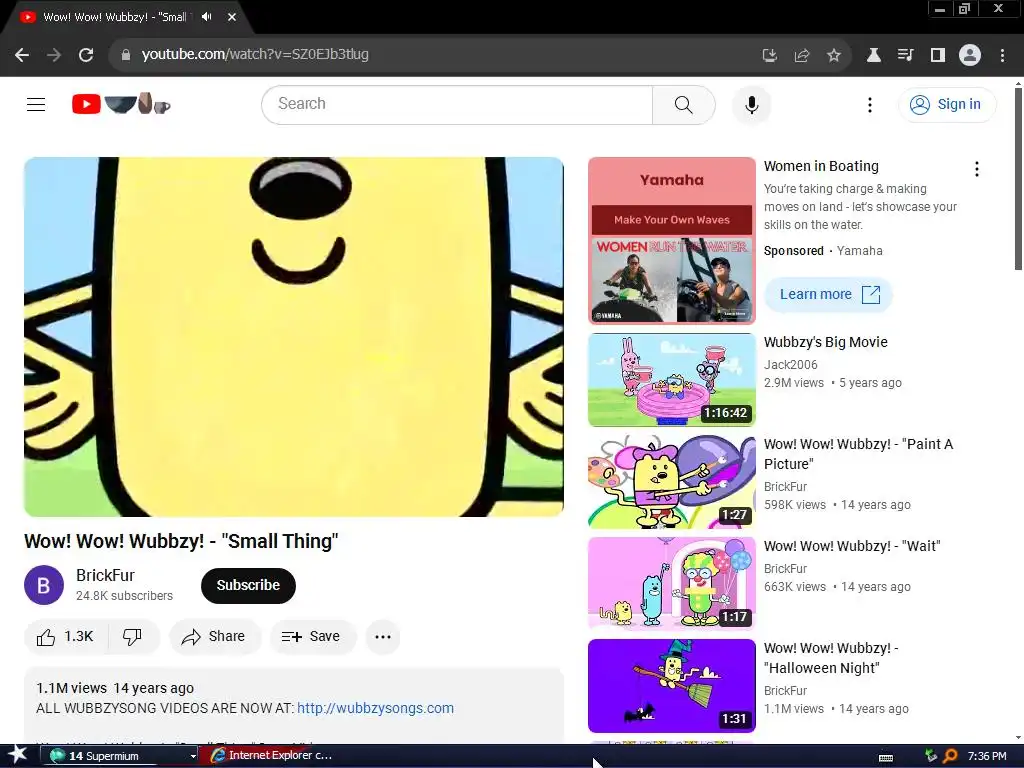Viewport: 1024px width, 768px height.
Task: Open the Wubbzy's Big Movie title
Action: pyautogui.click(x=825, y=342)
